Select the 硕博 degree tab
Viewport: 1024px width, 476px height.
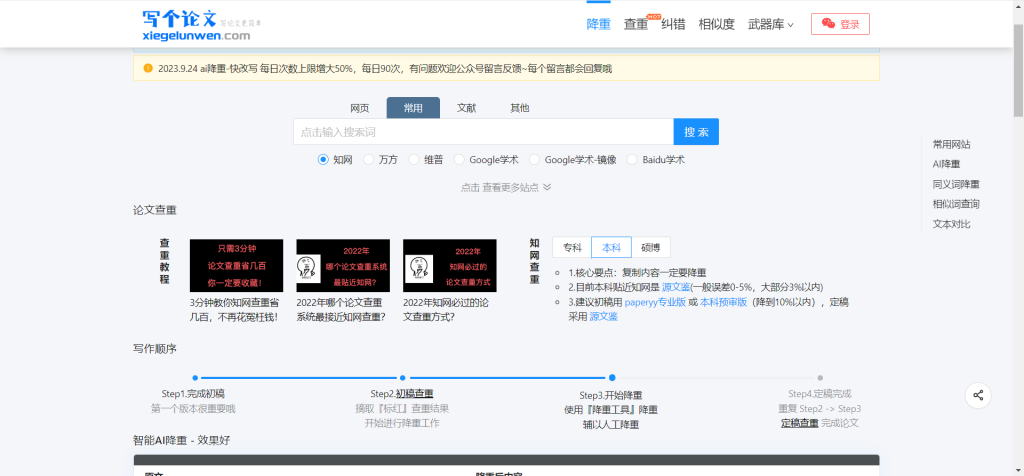(x=650, y=248)
